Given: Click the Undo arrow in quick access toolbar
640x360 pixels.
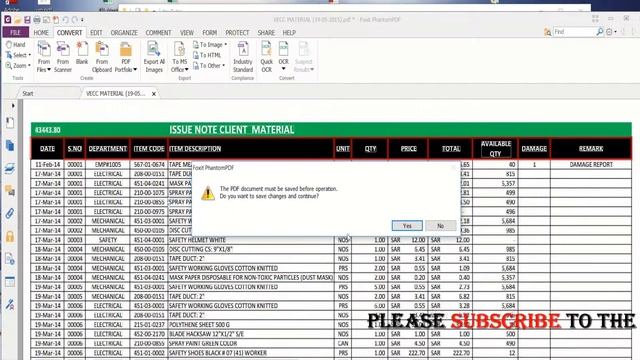Looking at the screenshot, I should click(65, 20).
